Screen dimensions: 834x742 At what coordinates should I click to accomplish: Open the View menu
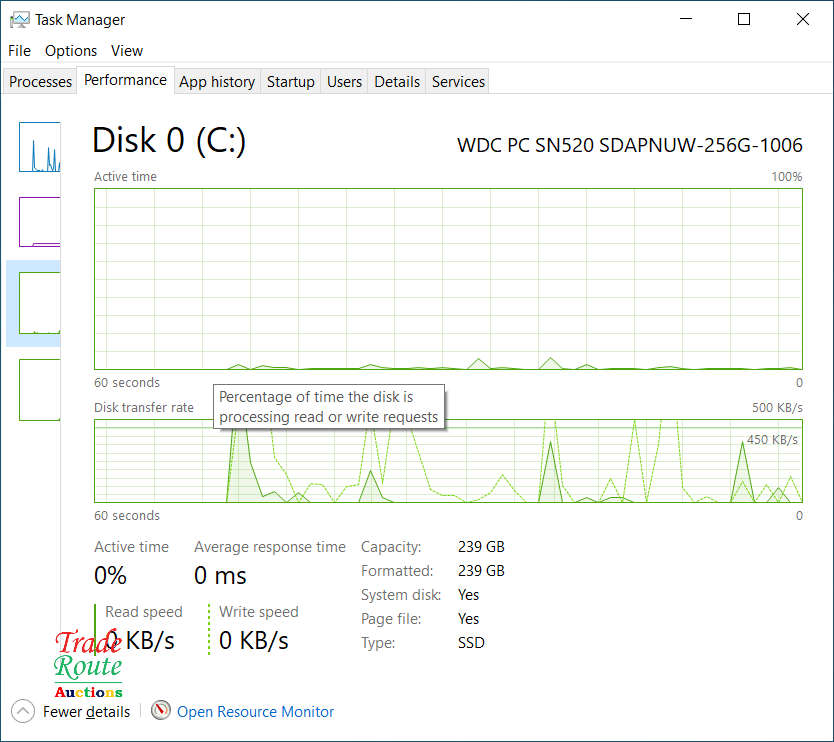click(x=127, y=50)
